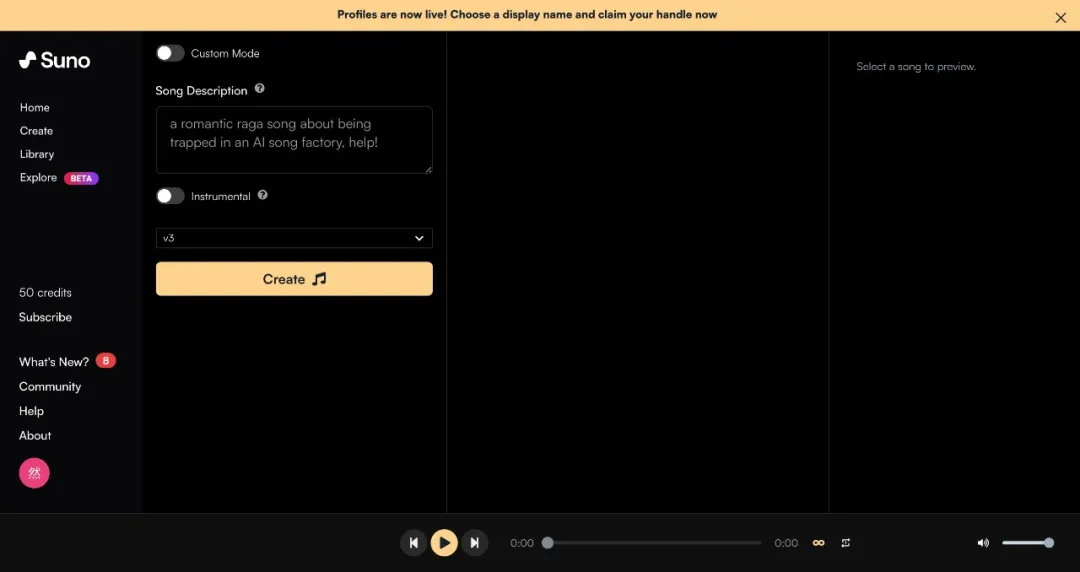Click the help icon next to Instrumental

pyautogui.click(x=263, y=195)
